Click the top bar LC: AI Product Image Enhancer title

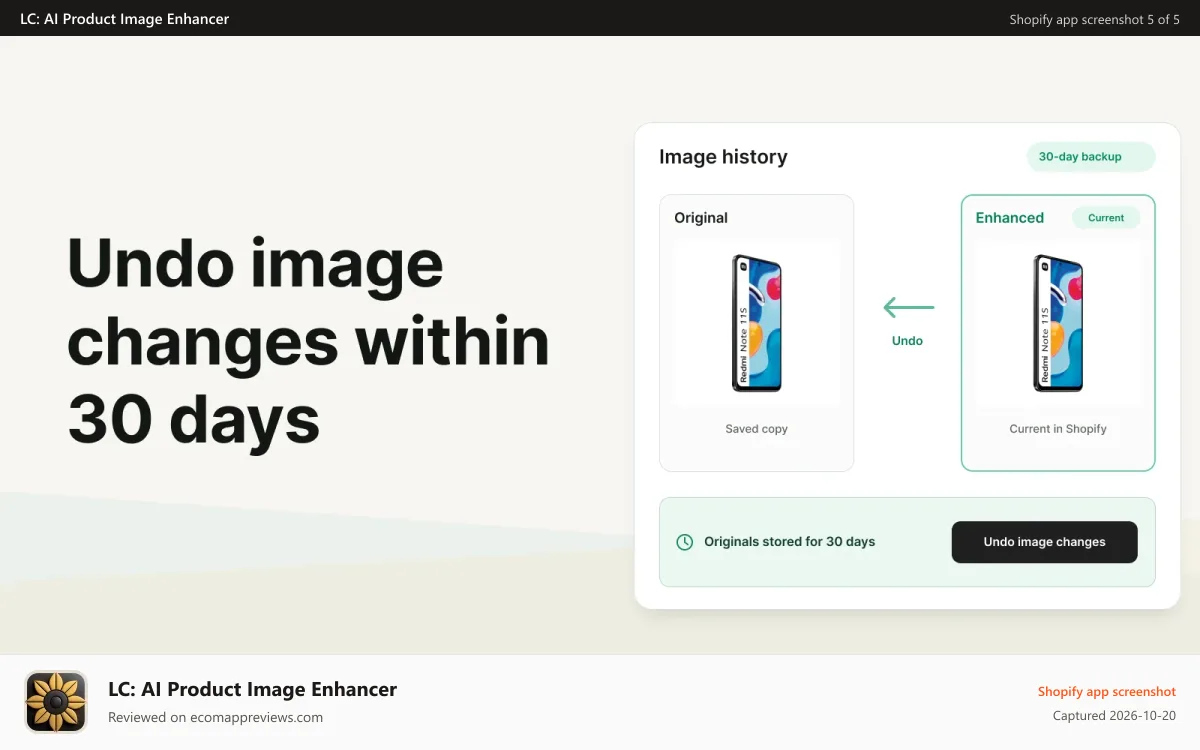point(124,19)
